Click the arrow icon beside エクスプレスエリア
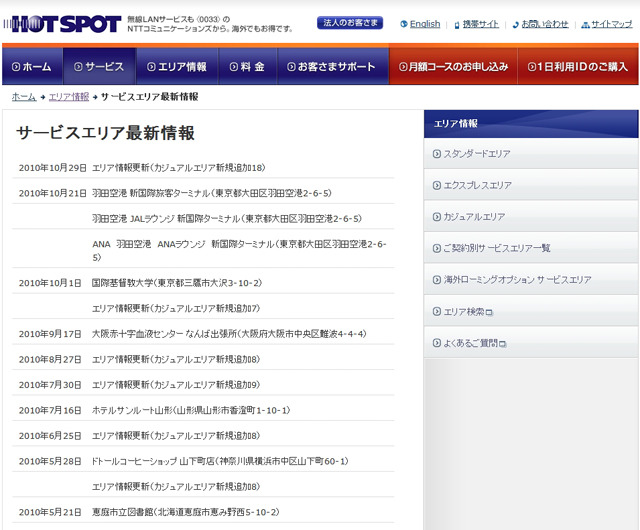Viewport: 640px width, 530px height. 437,185
